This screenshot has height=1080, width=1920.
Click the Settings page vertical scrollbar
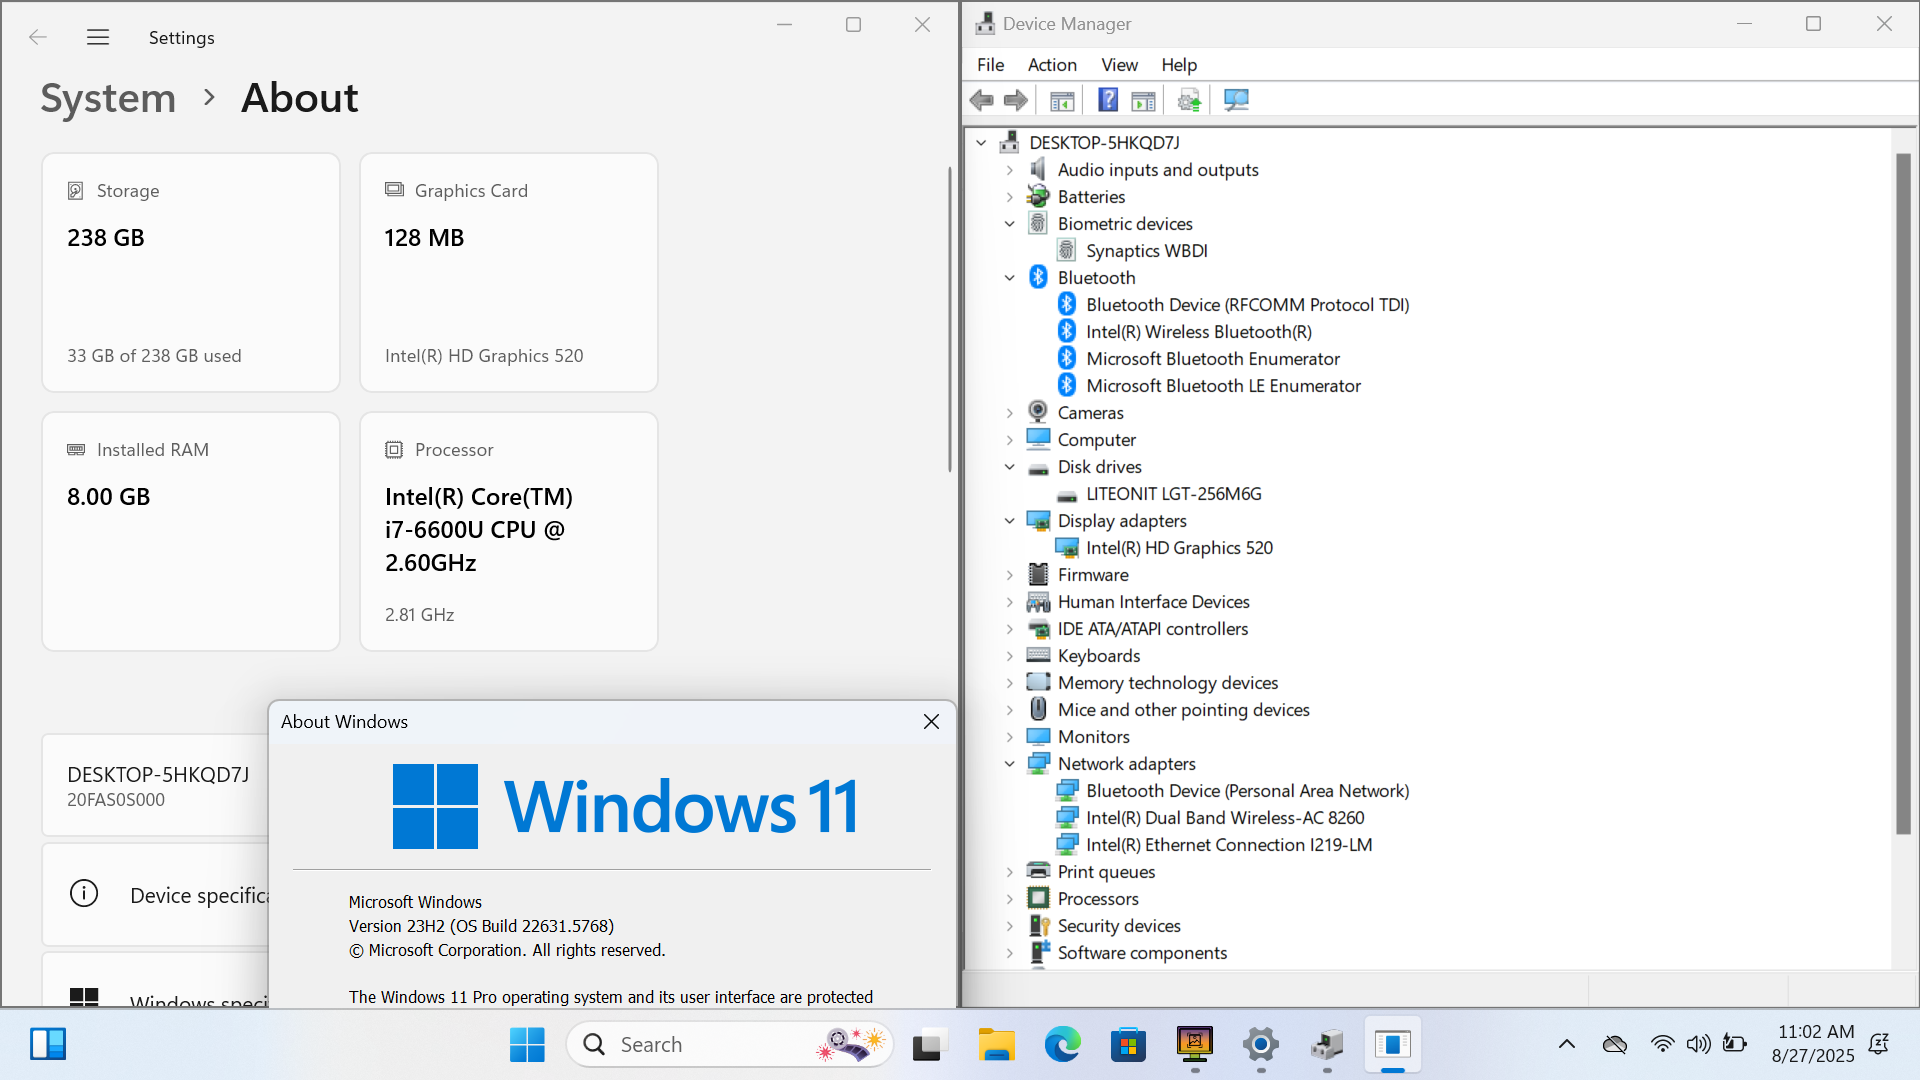pyautogui.click(x=950, y=320)
